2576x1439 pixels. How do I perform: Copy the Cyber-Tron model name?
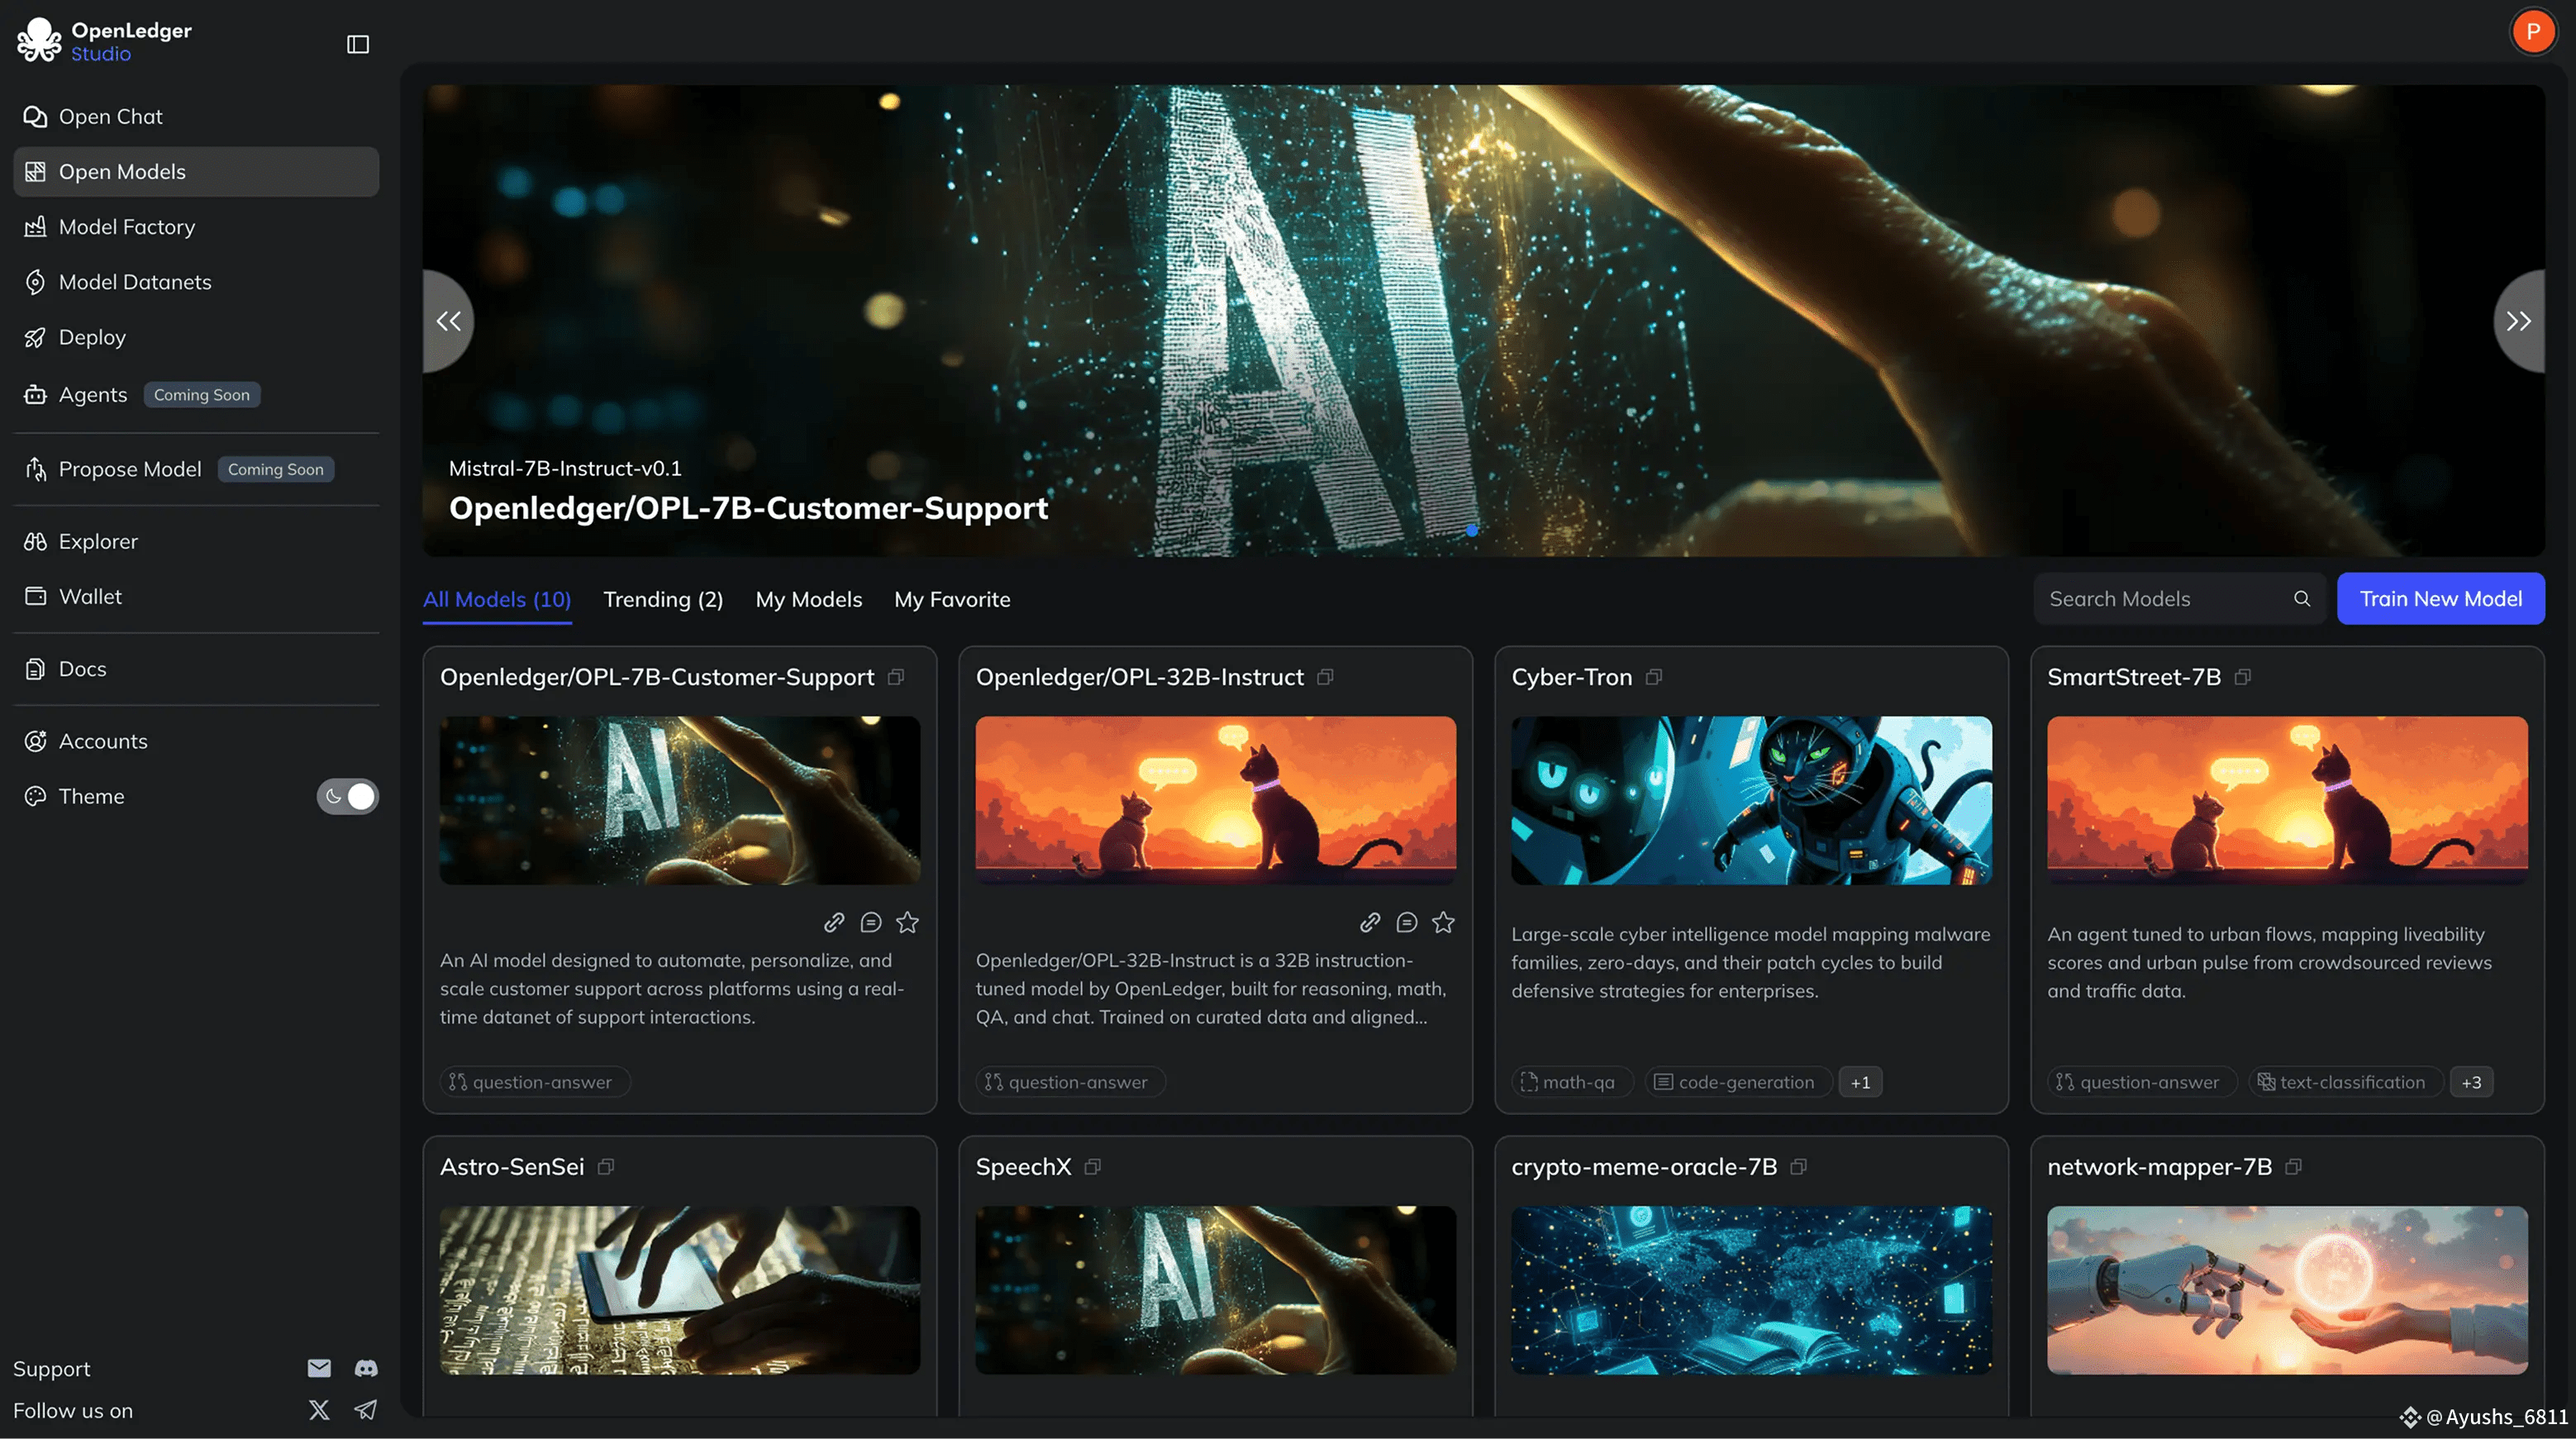coord(1654,677)
